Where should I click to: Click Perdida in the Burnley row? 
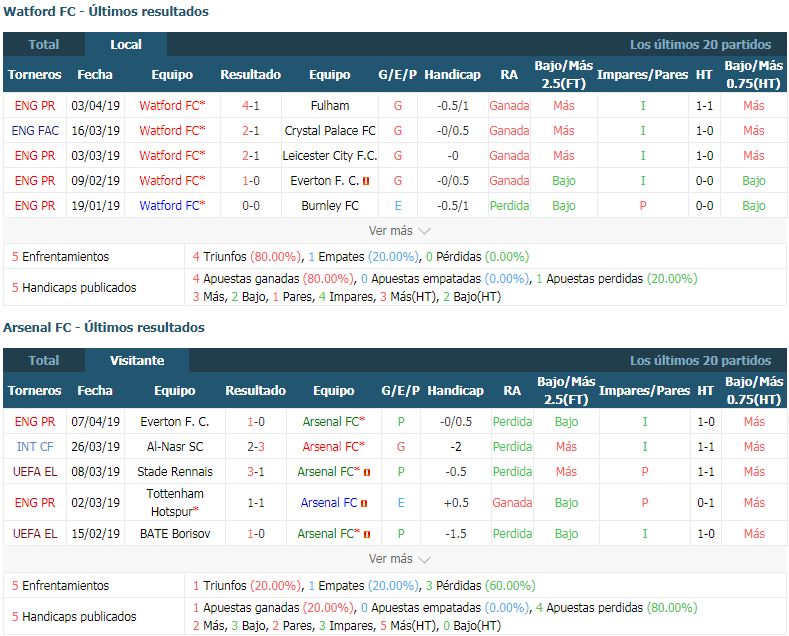coord(509,206)
